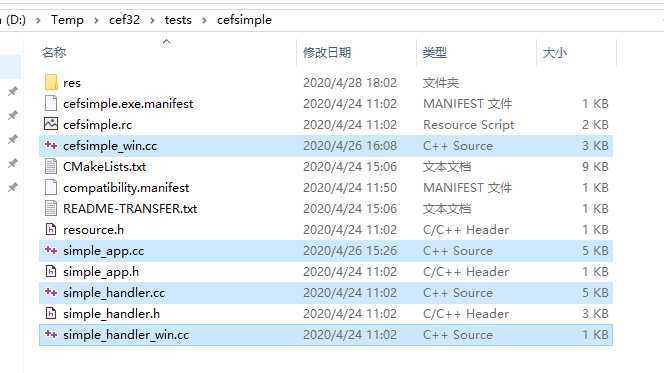Viewport: 664px width, 373px height.
Task: Click the README-TRANSFER.txt document icon
Action: click(x=51, y=208)
